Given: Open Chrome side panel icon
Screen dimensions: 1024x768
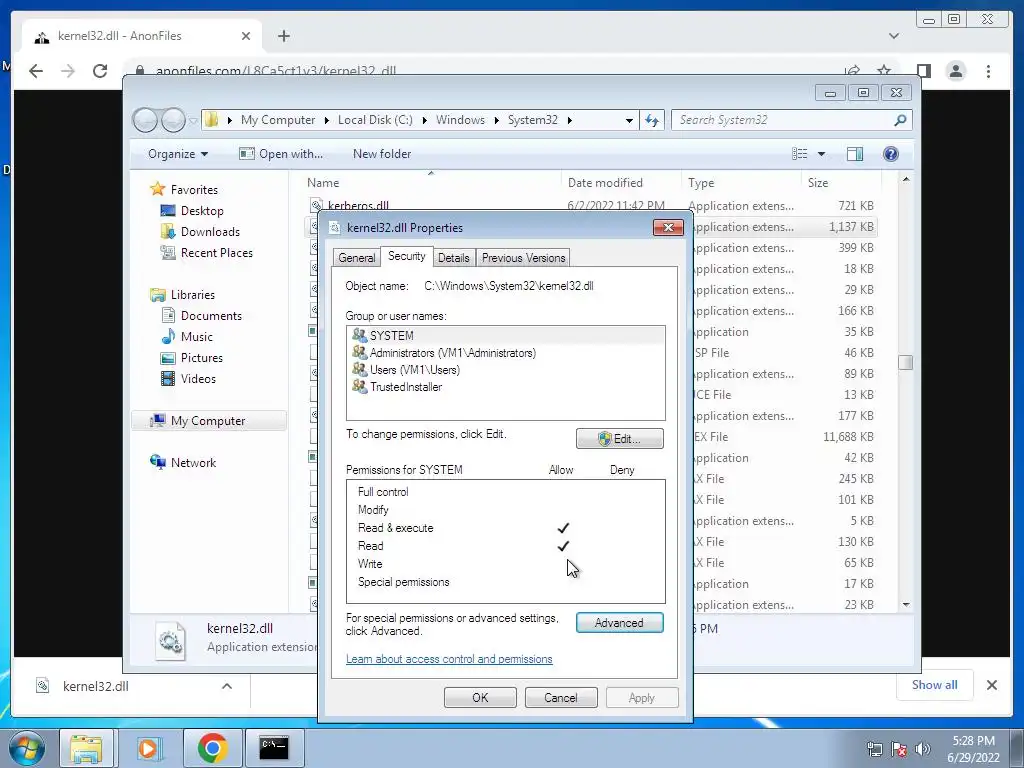Looking at the screenshot, I should click(x=923, y=71).
